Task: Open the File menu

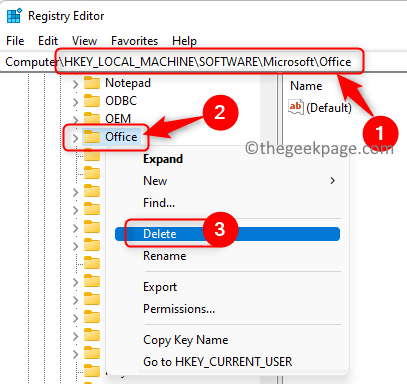Action: point(15,41)
